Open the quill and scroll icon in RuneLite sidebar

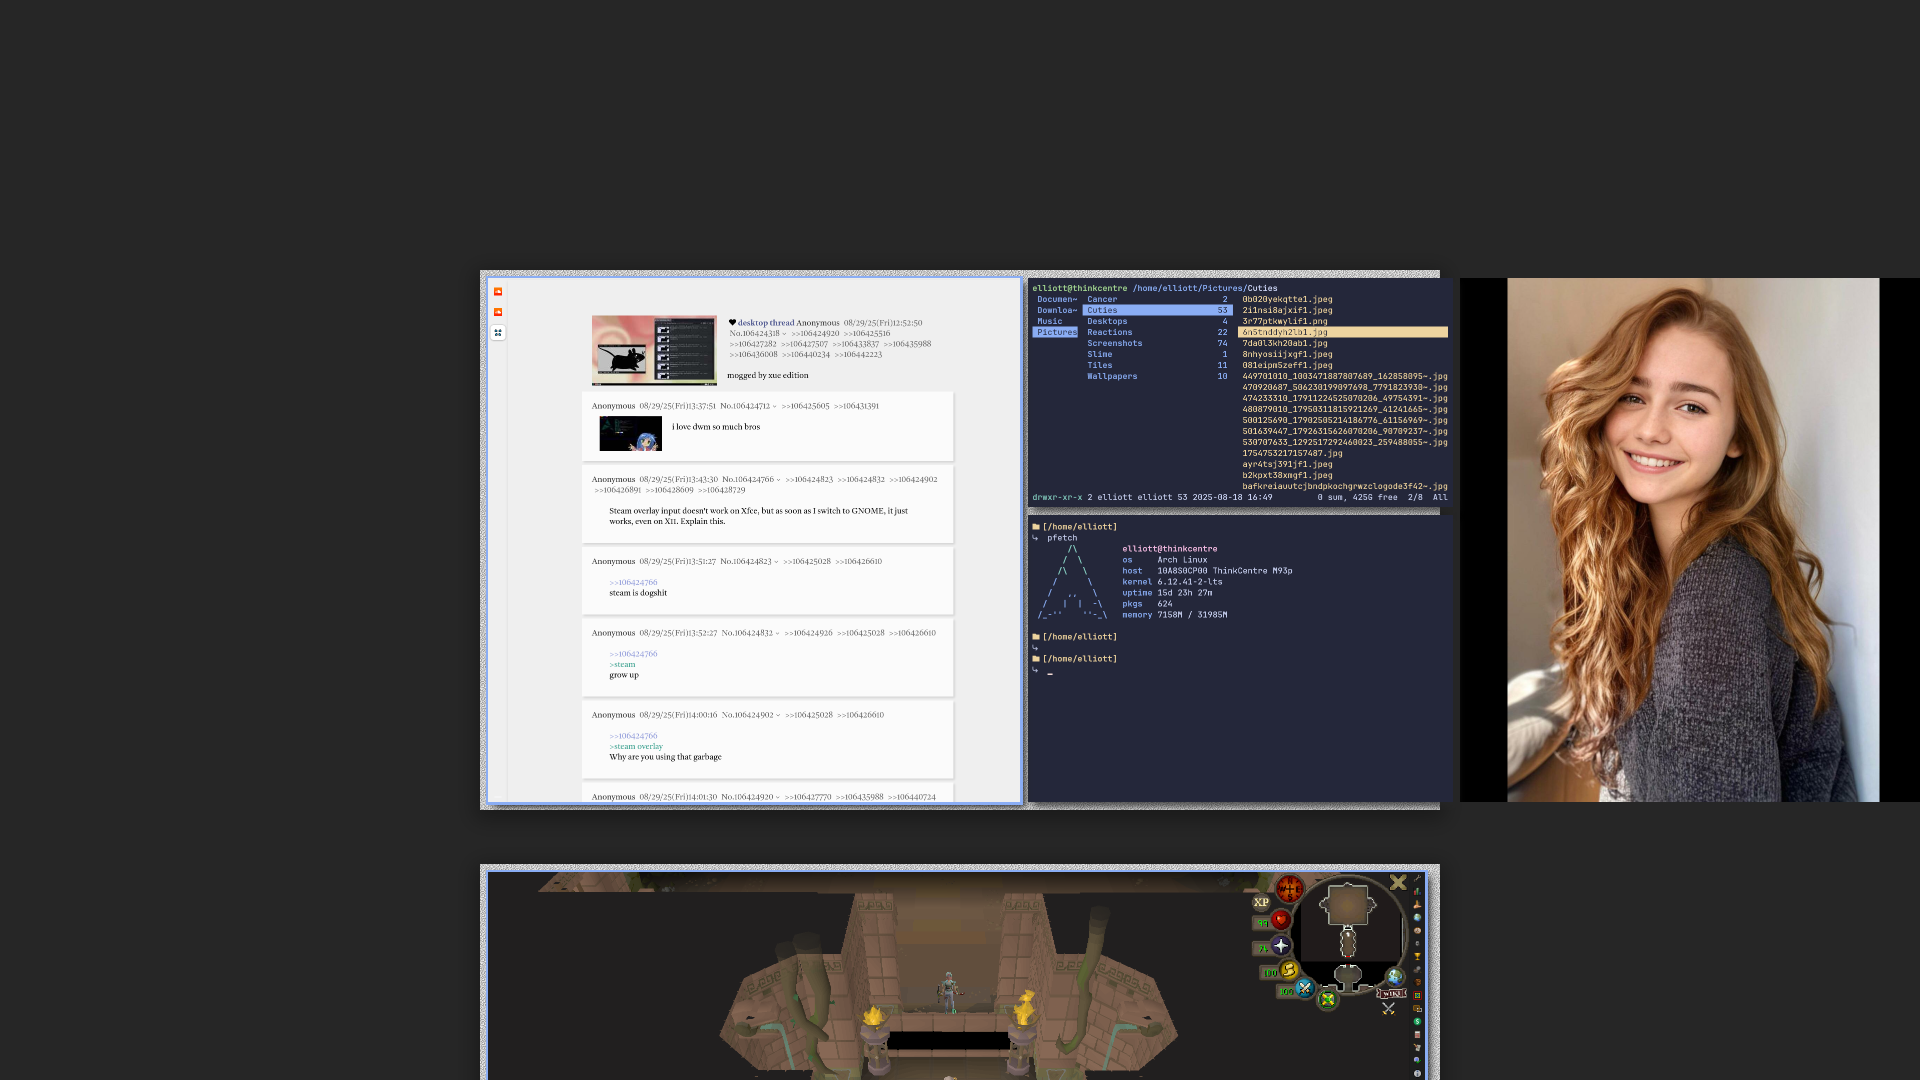coord(1417,1047)
